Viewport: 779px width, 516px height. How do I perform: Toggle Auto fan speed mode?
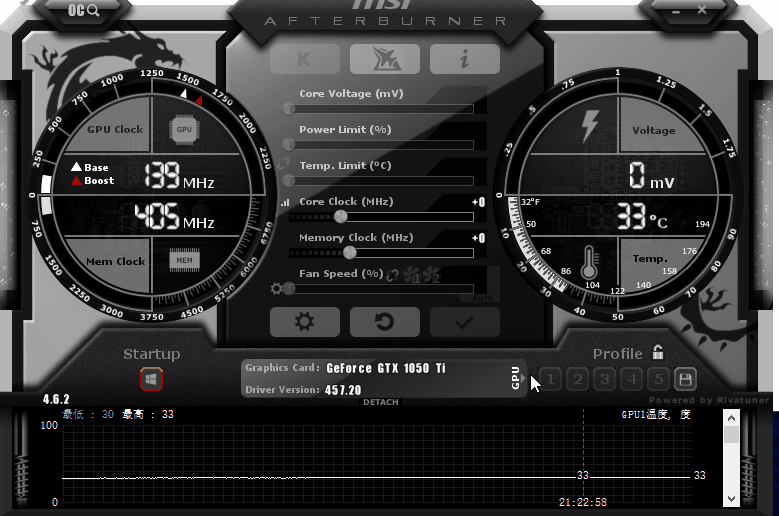coord(484,296)
